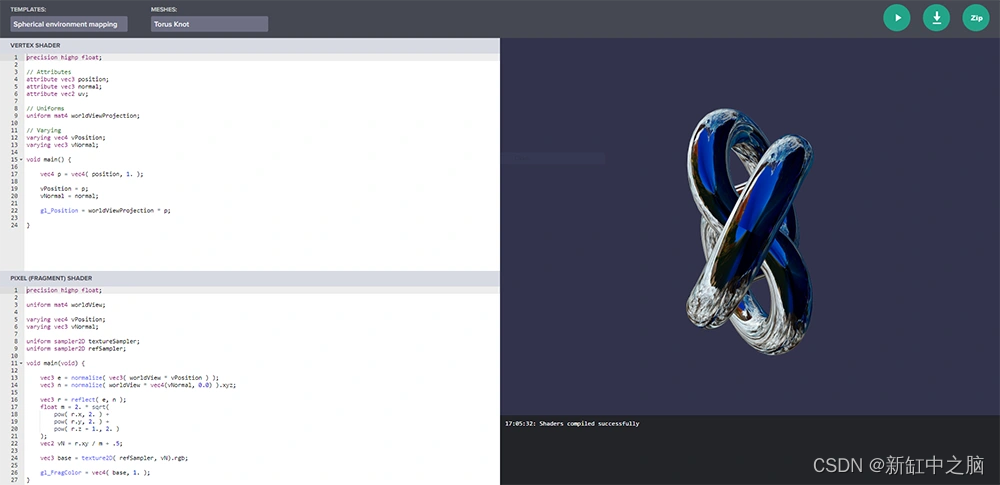Click 'precision highp float;' in the vertex shader
Image resolution: width=1000 pixels, height=485 pixels.
tap(64, 57)
